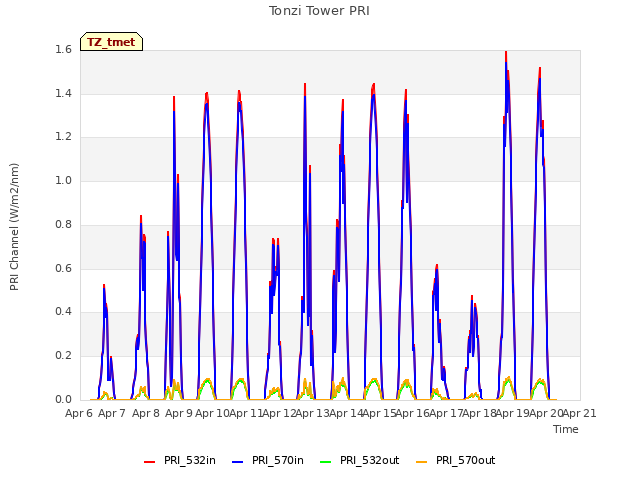This screenshot has height=480, width=640.
Task: Toggle PRI_532in series via legend text
Action: click(x=190, y=460)
